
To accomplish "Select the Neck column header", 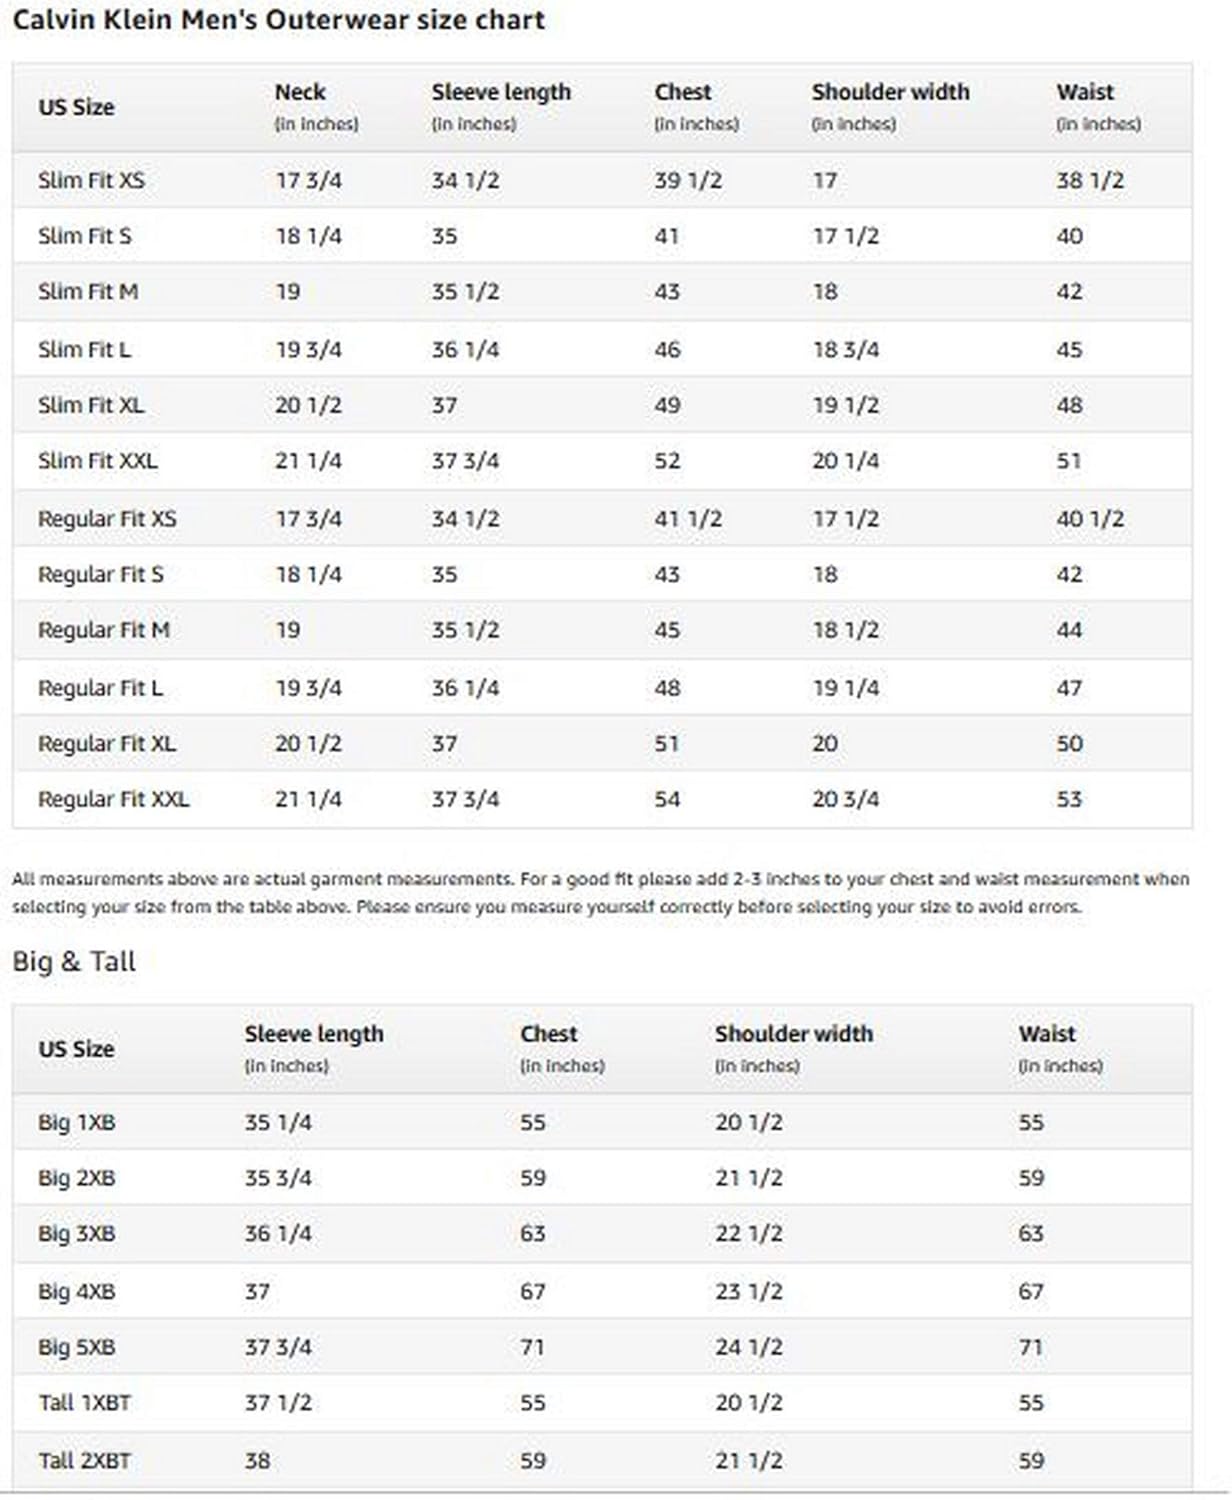I will 300,92.
